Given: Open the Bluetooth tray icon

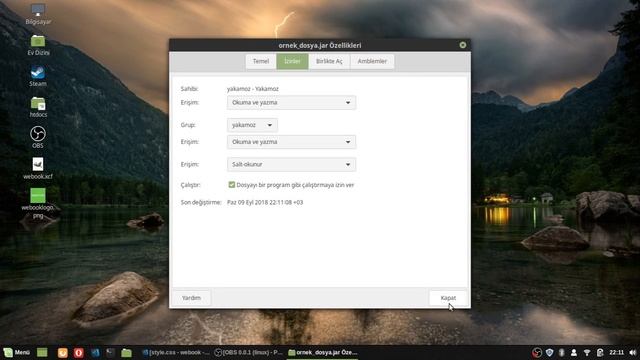Looking at the screenshot, I should [x=562, y=352].
